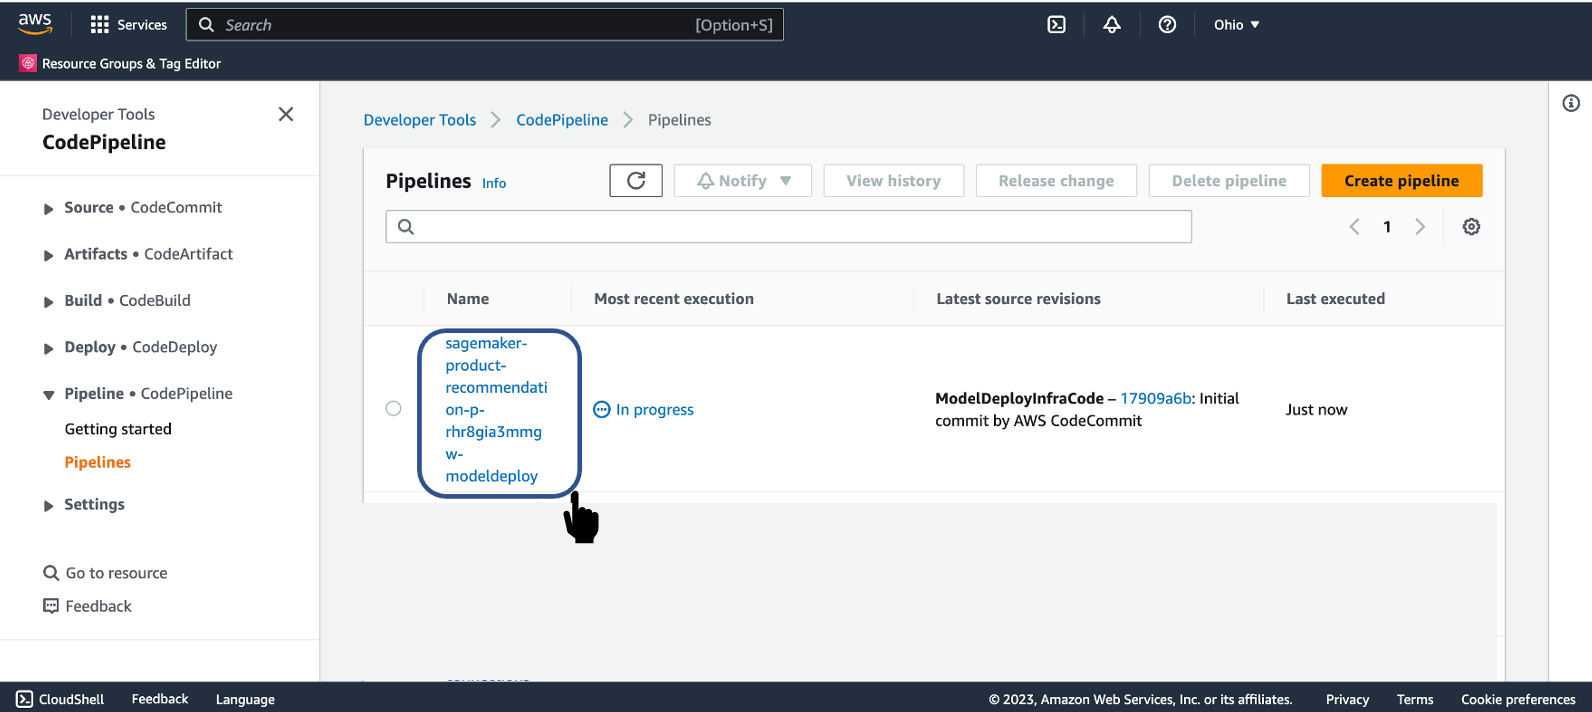
Task: Click Last executed column header
Action: pos(1336,299)
